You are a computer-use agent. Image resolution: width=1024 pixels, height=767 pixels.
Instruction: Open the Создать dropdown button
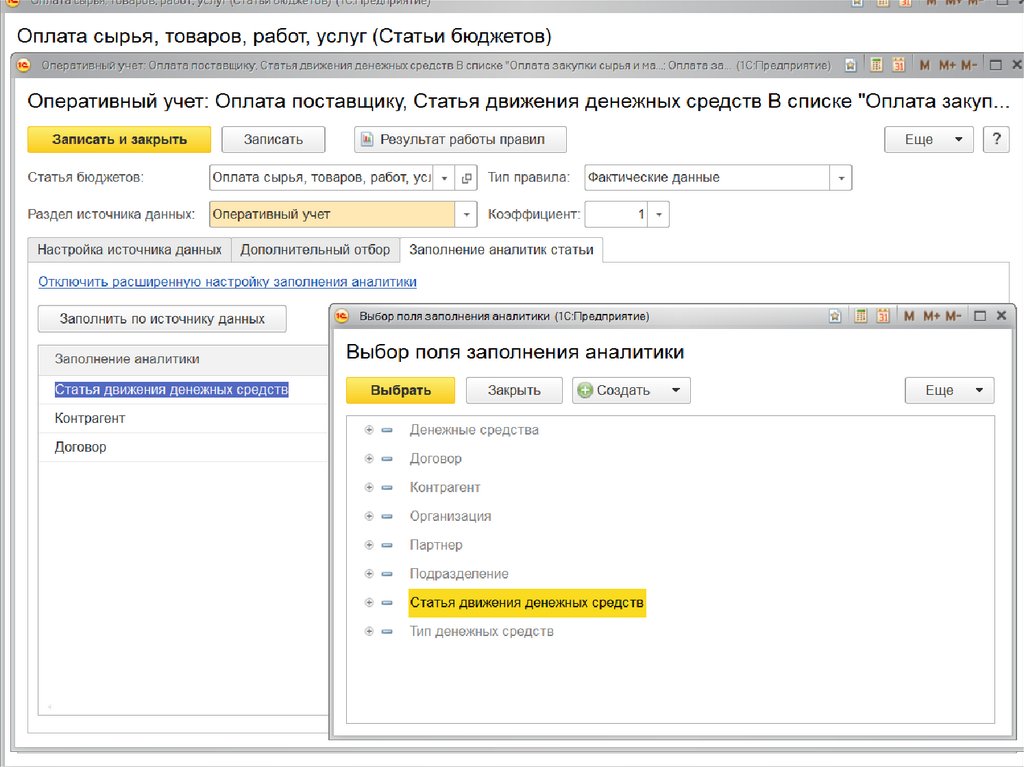tap(631, 390)
